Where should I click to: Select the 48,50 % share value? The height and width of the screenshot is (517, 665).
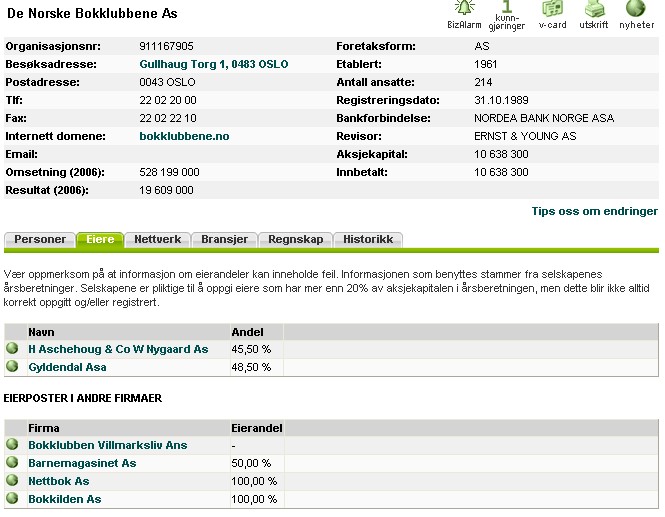coord(251,367)
